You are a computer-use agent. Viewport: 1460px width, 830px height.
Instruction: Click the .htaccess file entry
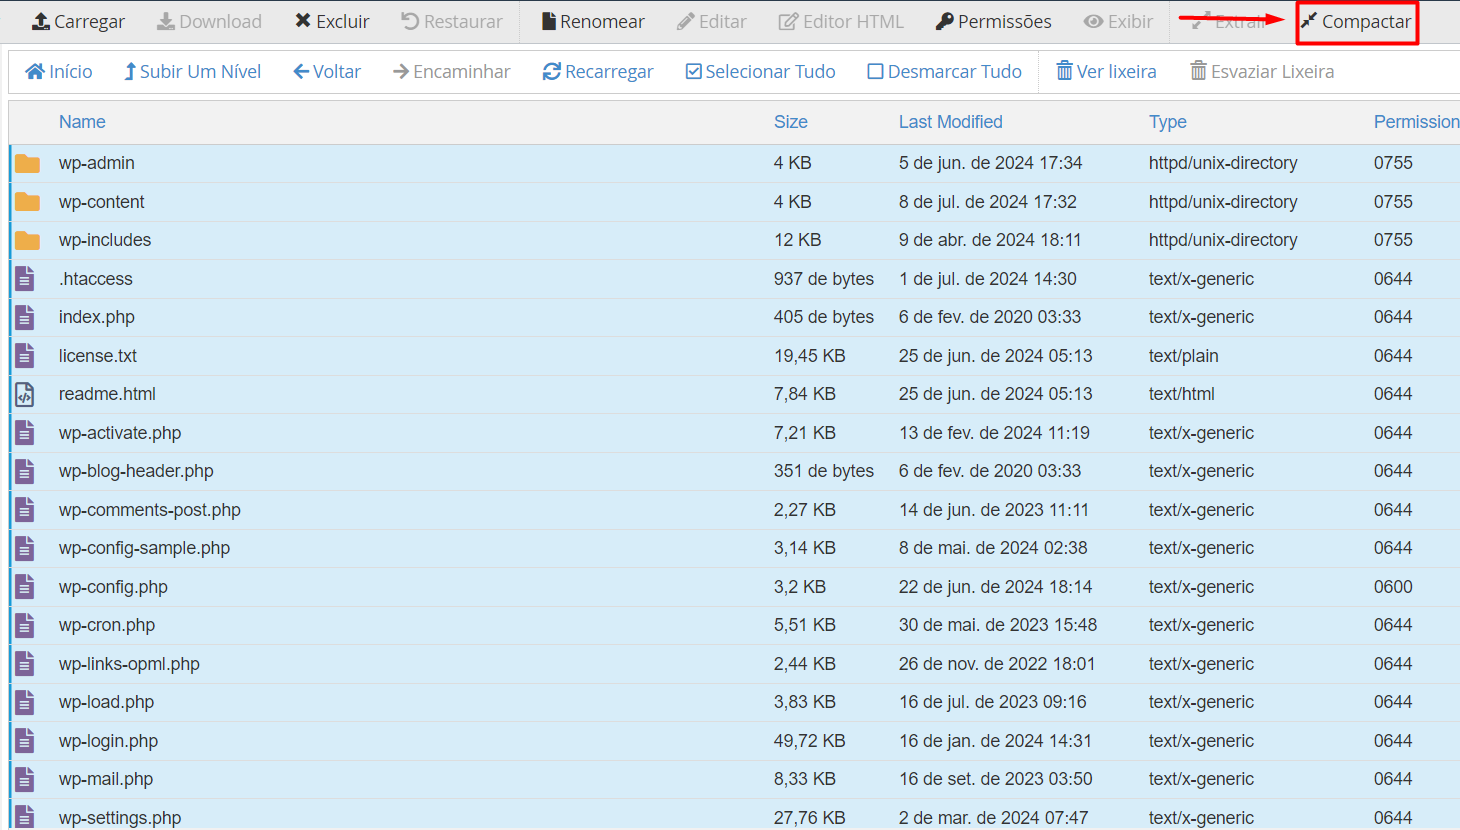[x=96, y=279]
